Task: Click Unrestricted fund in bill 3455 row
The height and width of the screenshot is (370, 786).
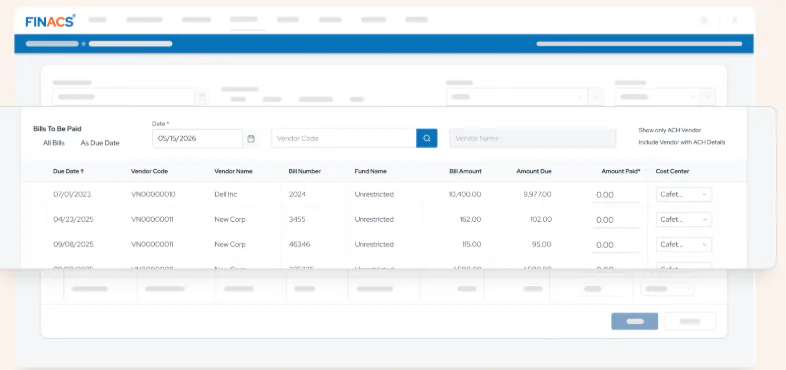Action: 374,220
